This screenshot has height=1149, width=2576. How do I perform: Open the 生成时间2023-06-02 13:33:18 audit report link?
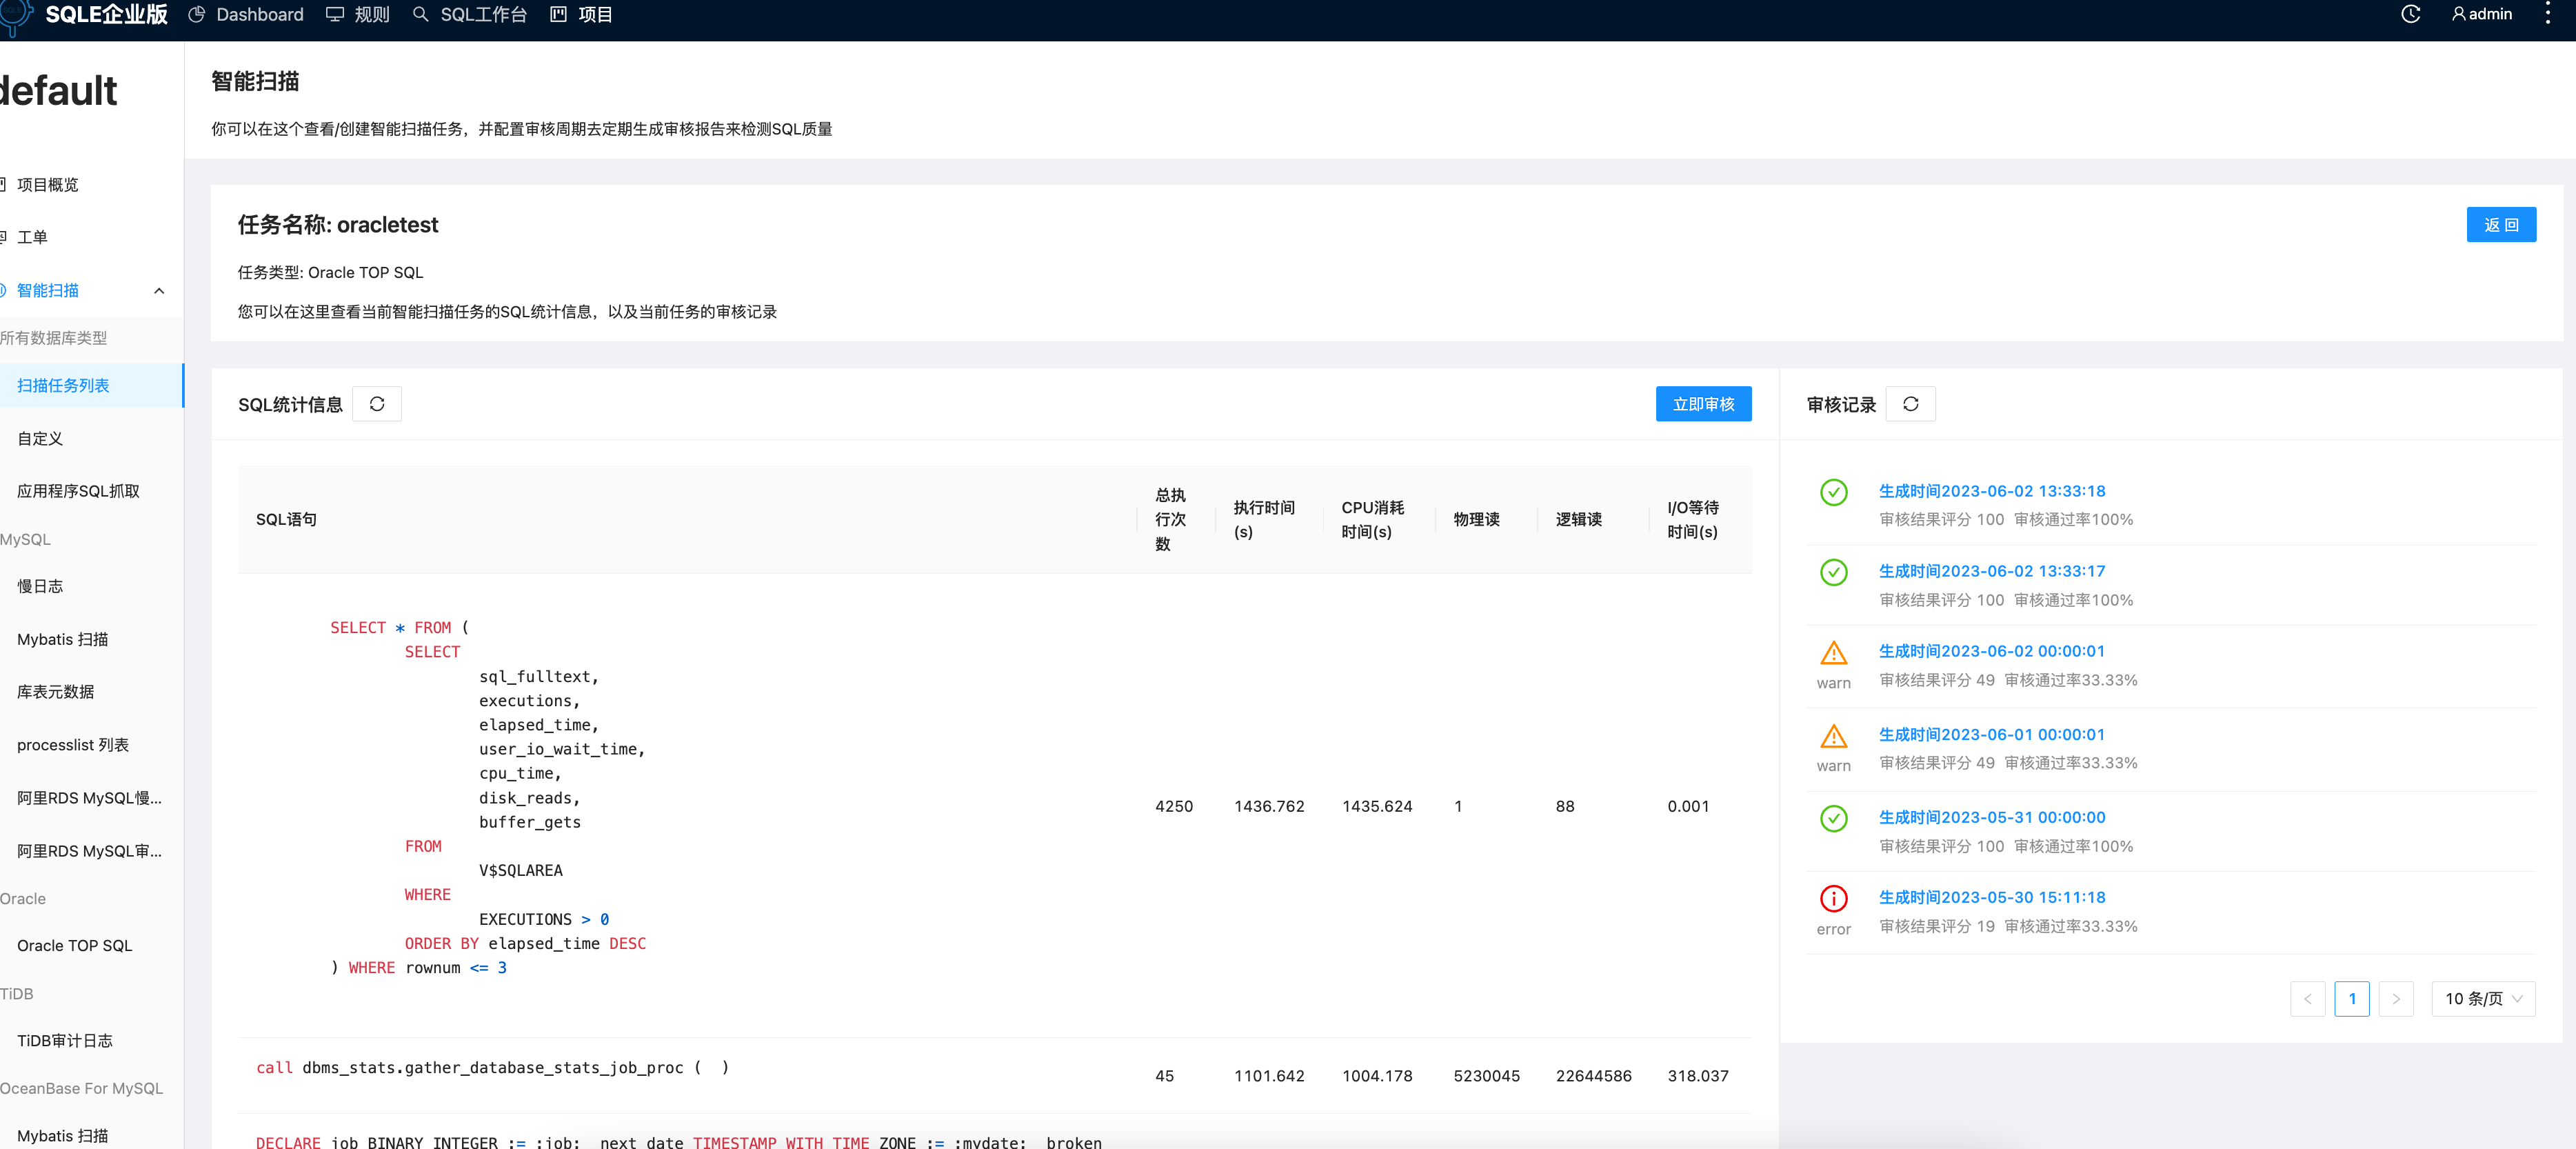point(1991,490)
